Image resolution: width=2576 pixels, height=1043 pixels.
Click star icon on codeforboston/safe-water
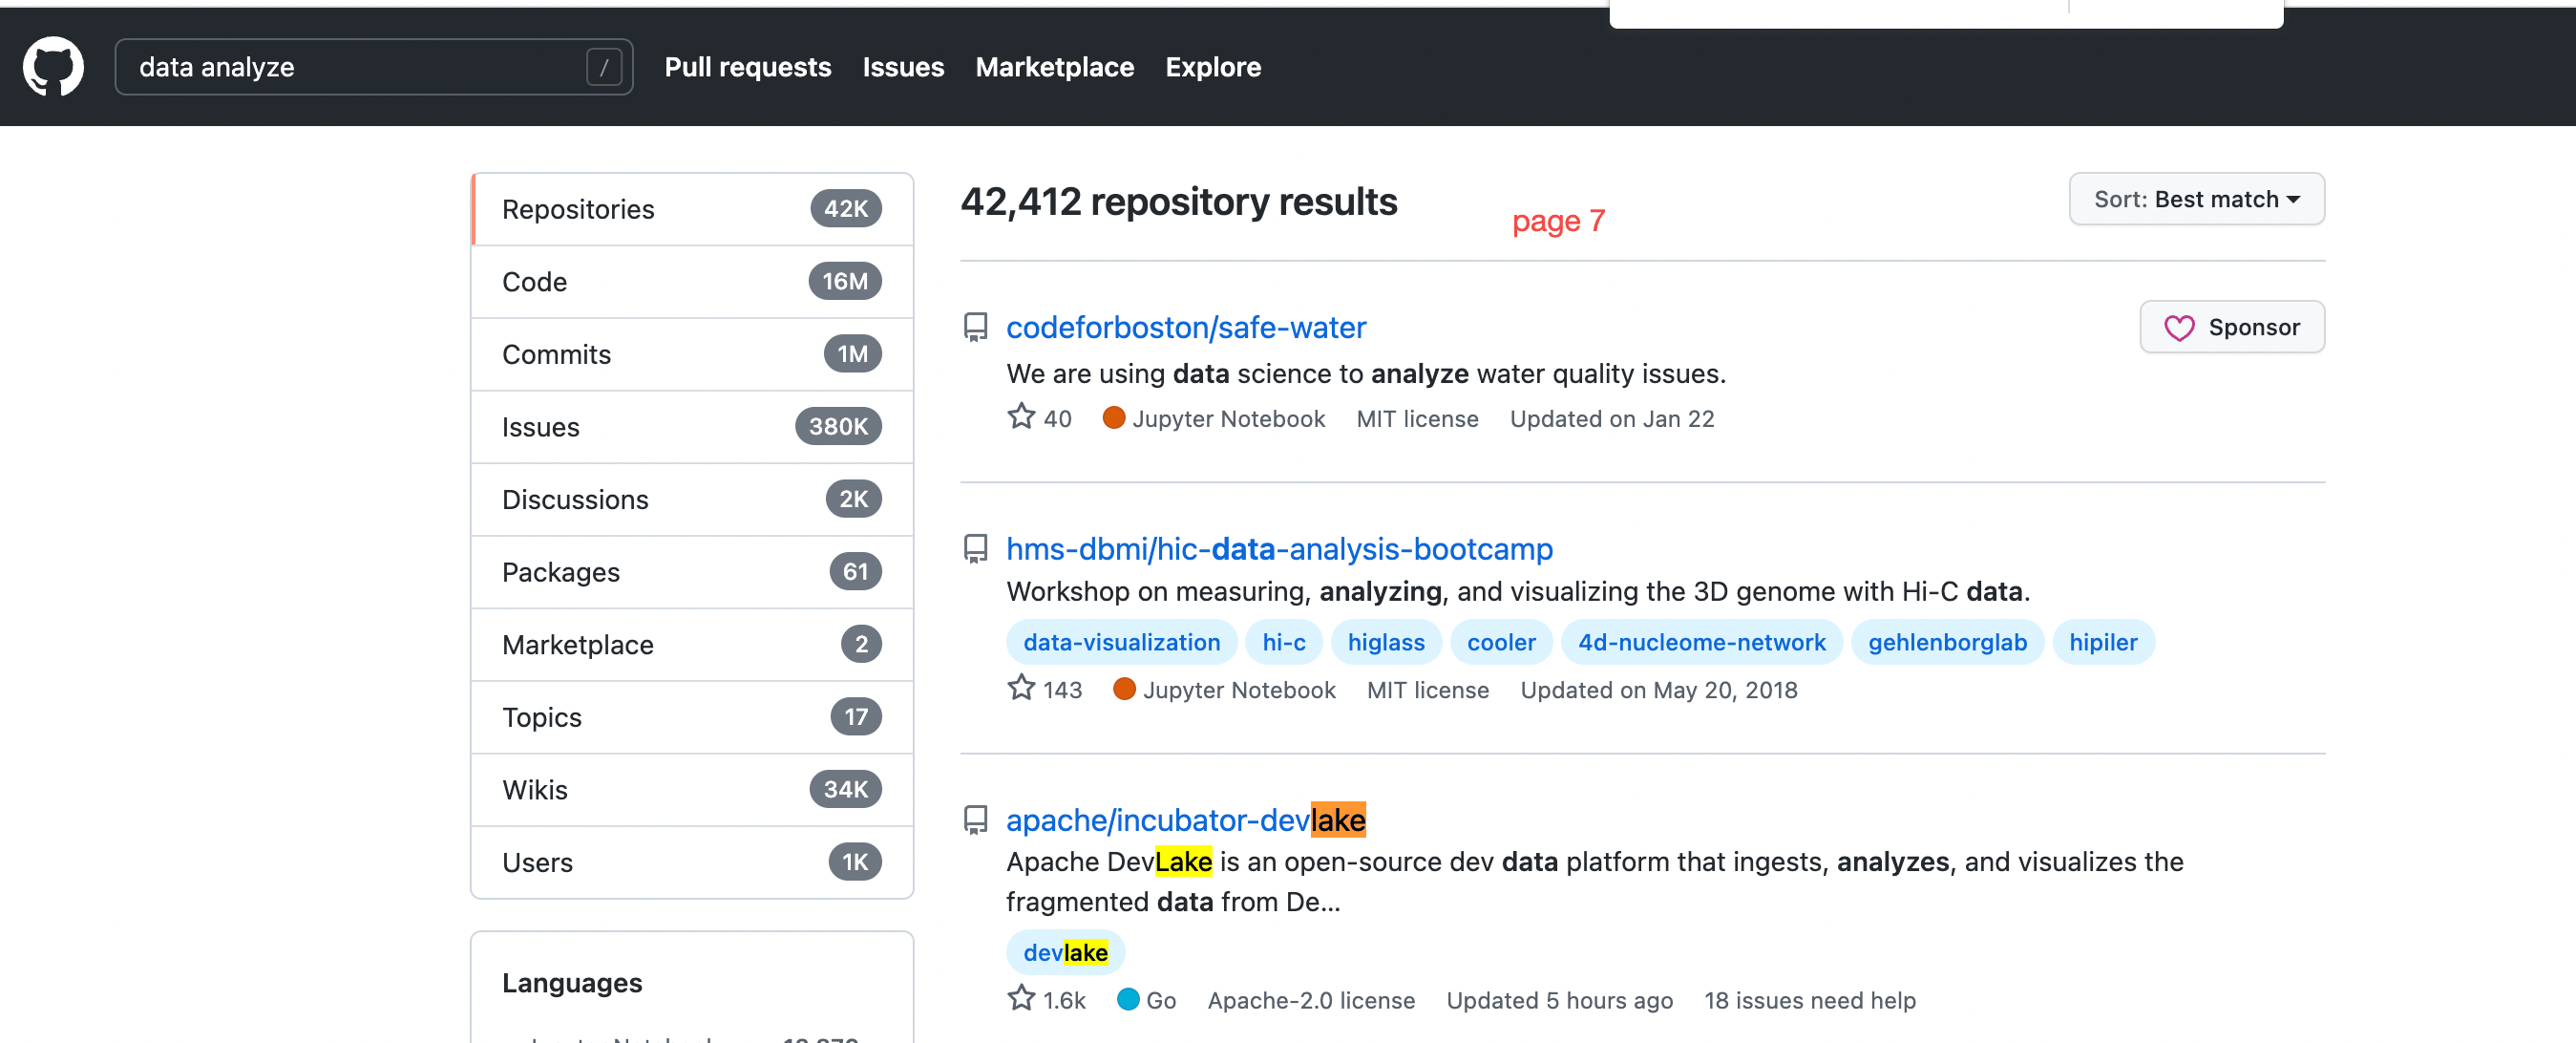click(1020, 417)
